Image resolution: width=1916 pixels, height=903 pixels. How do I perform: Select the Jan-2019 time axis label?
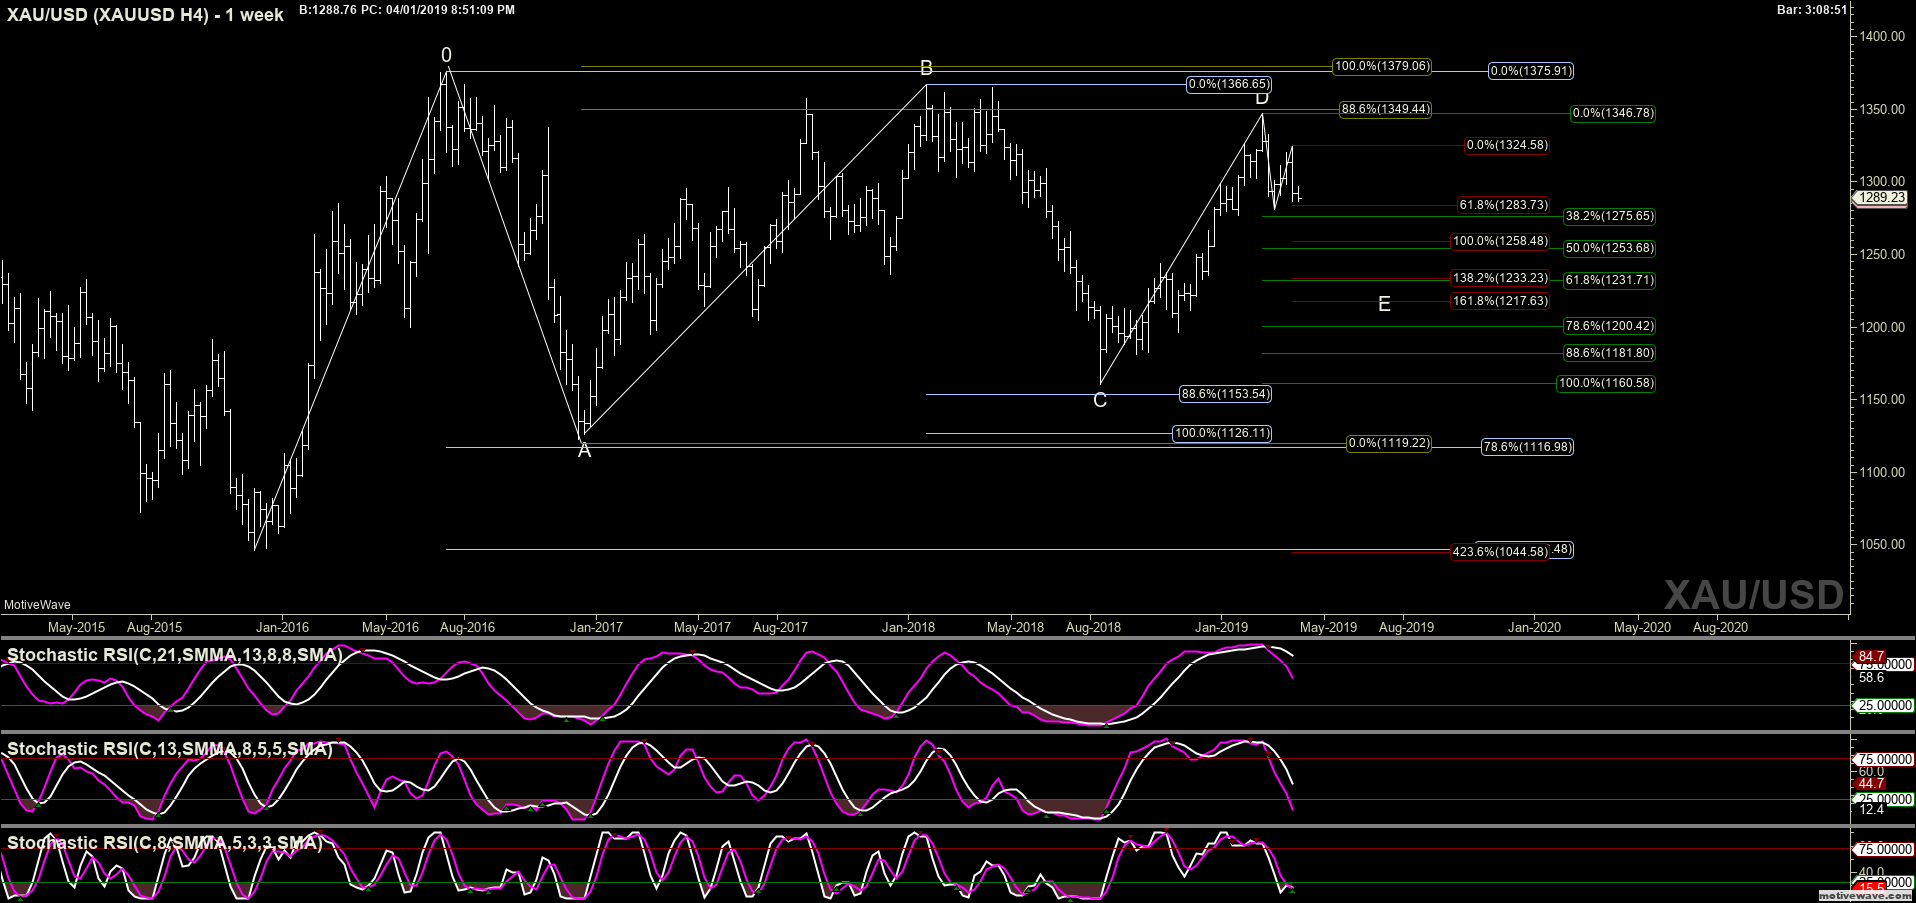(1221, 627)
